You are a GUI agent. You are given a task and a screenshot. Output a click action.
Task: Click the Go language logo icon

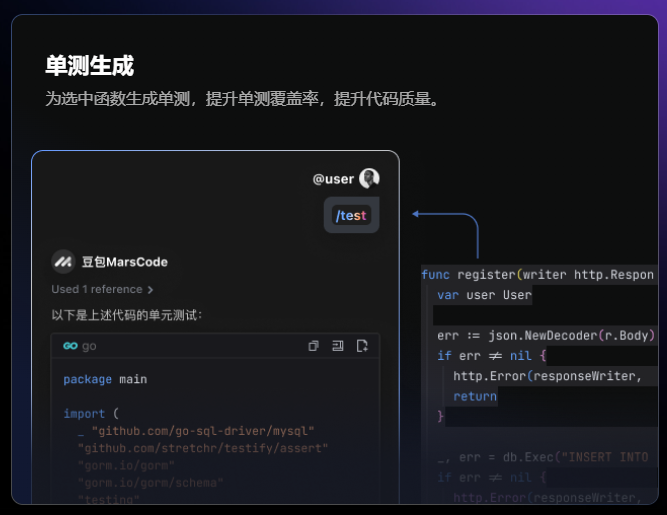[x=70, y=346]
